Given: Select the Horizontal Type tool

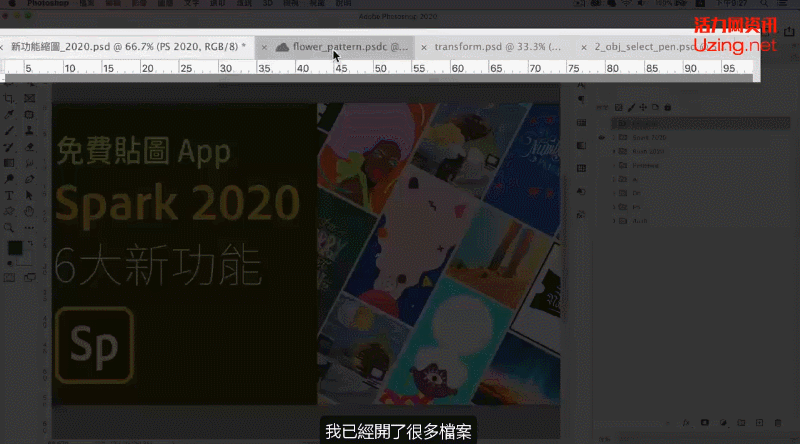Looking at the screenshot, I should pos(9,196).
